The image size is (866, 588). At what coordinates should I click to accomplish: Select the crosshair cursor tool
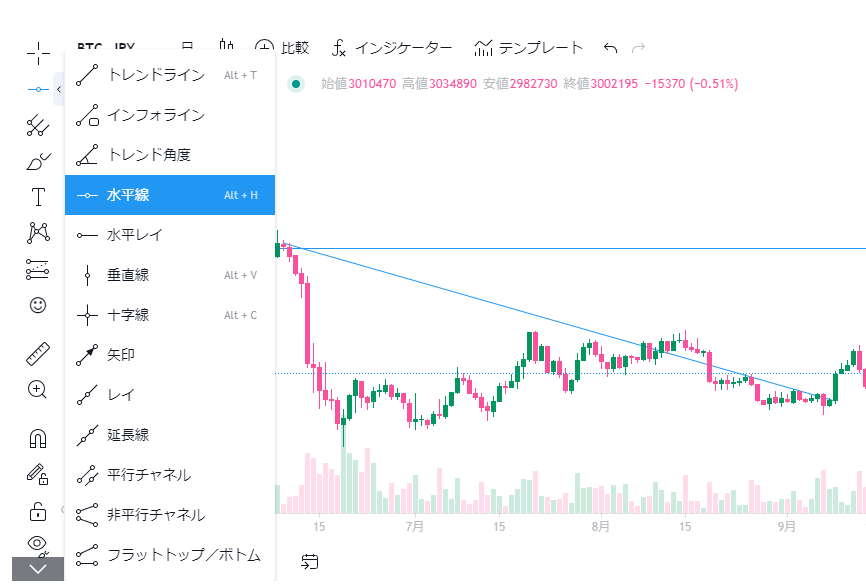[38, 52]
